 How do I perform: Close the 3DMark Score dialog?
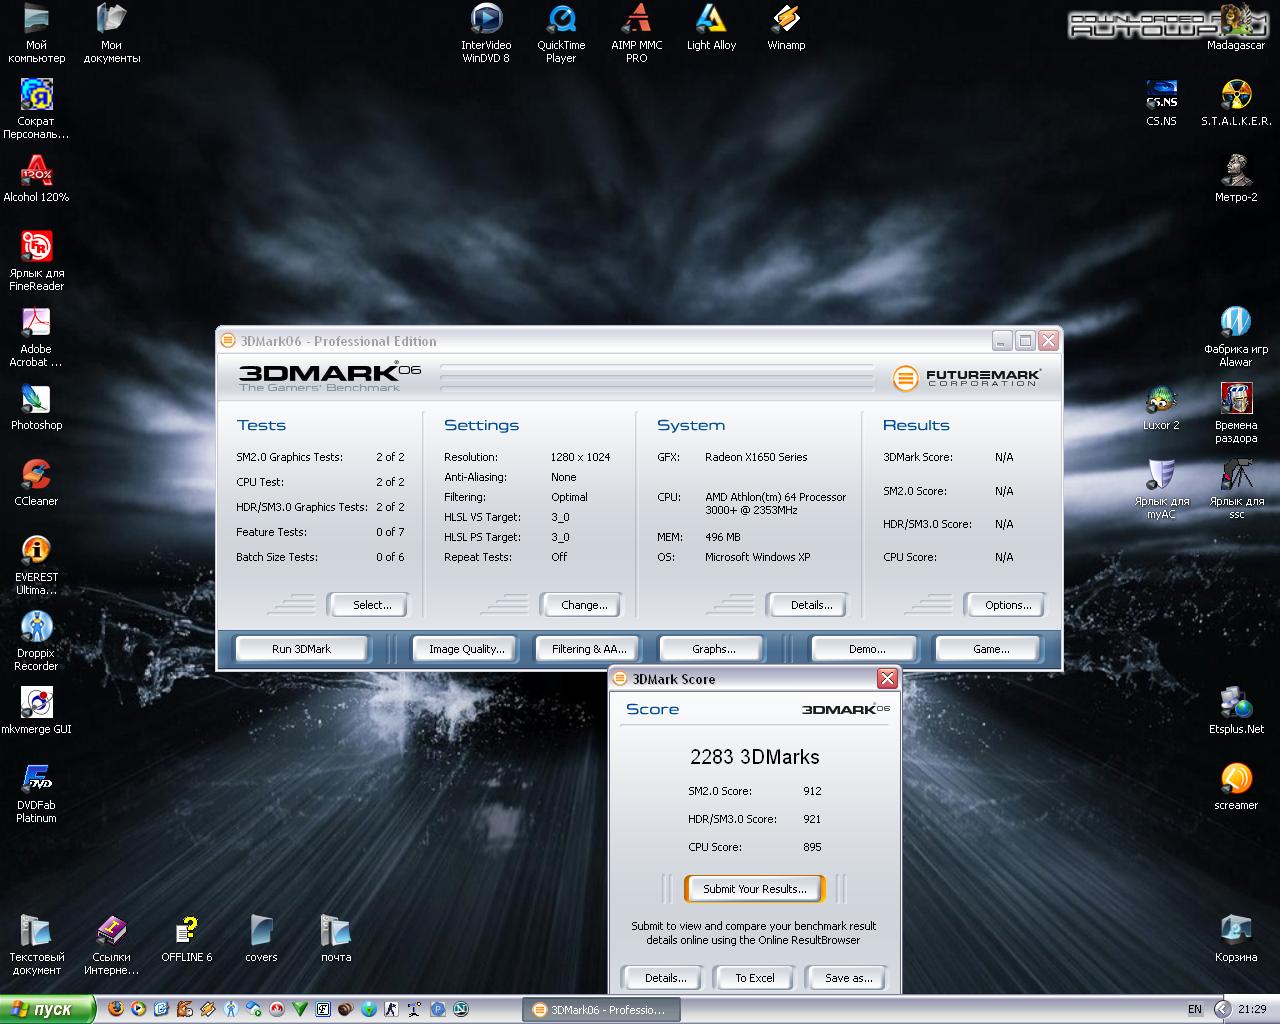[x=887, y=679]
